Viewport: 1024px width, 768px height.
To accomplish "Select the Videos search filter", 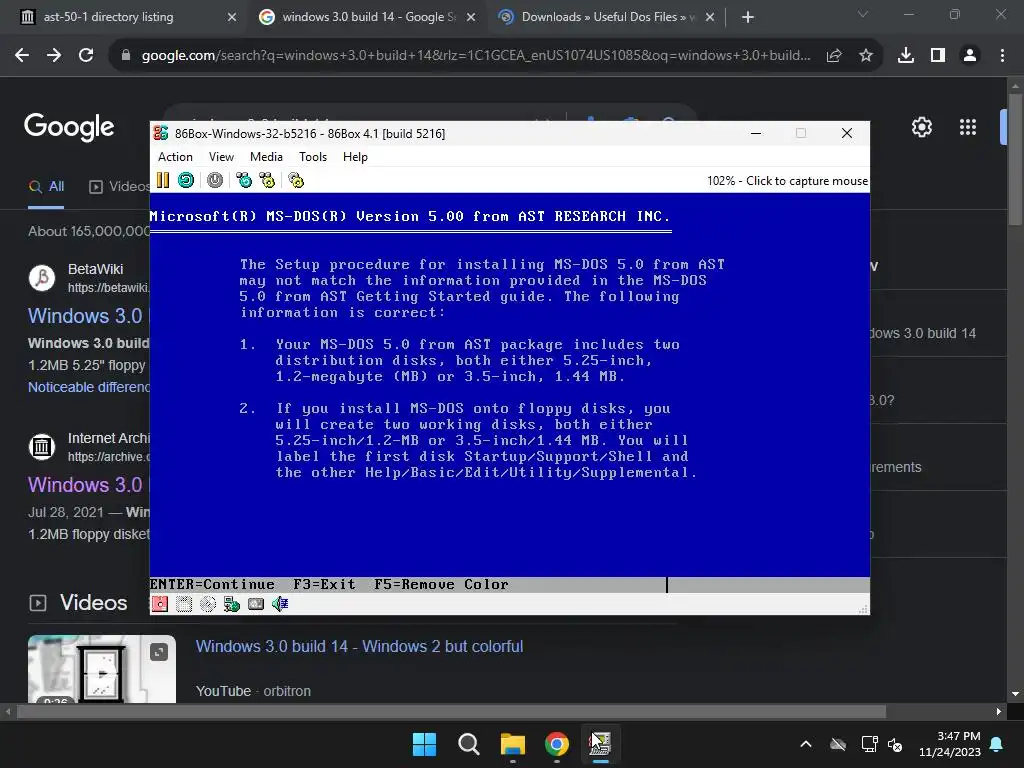I will (x=119, y=187).
